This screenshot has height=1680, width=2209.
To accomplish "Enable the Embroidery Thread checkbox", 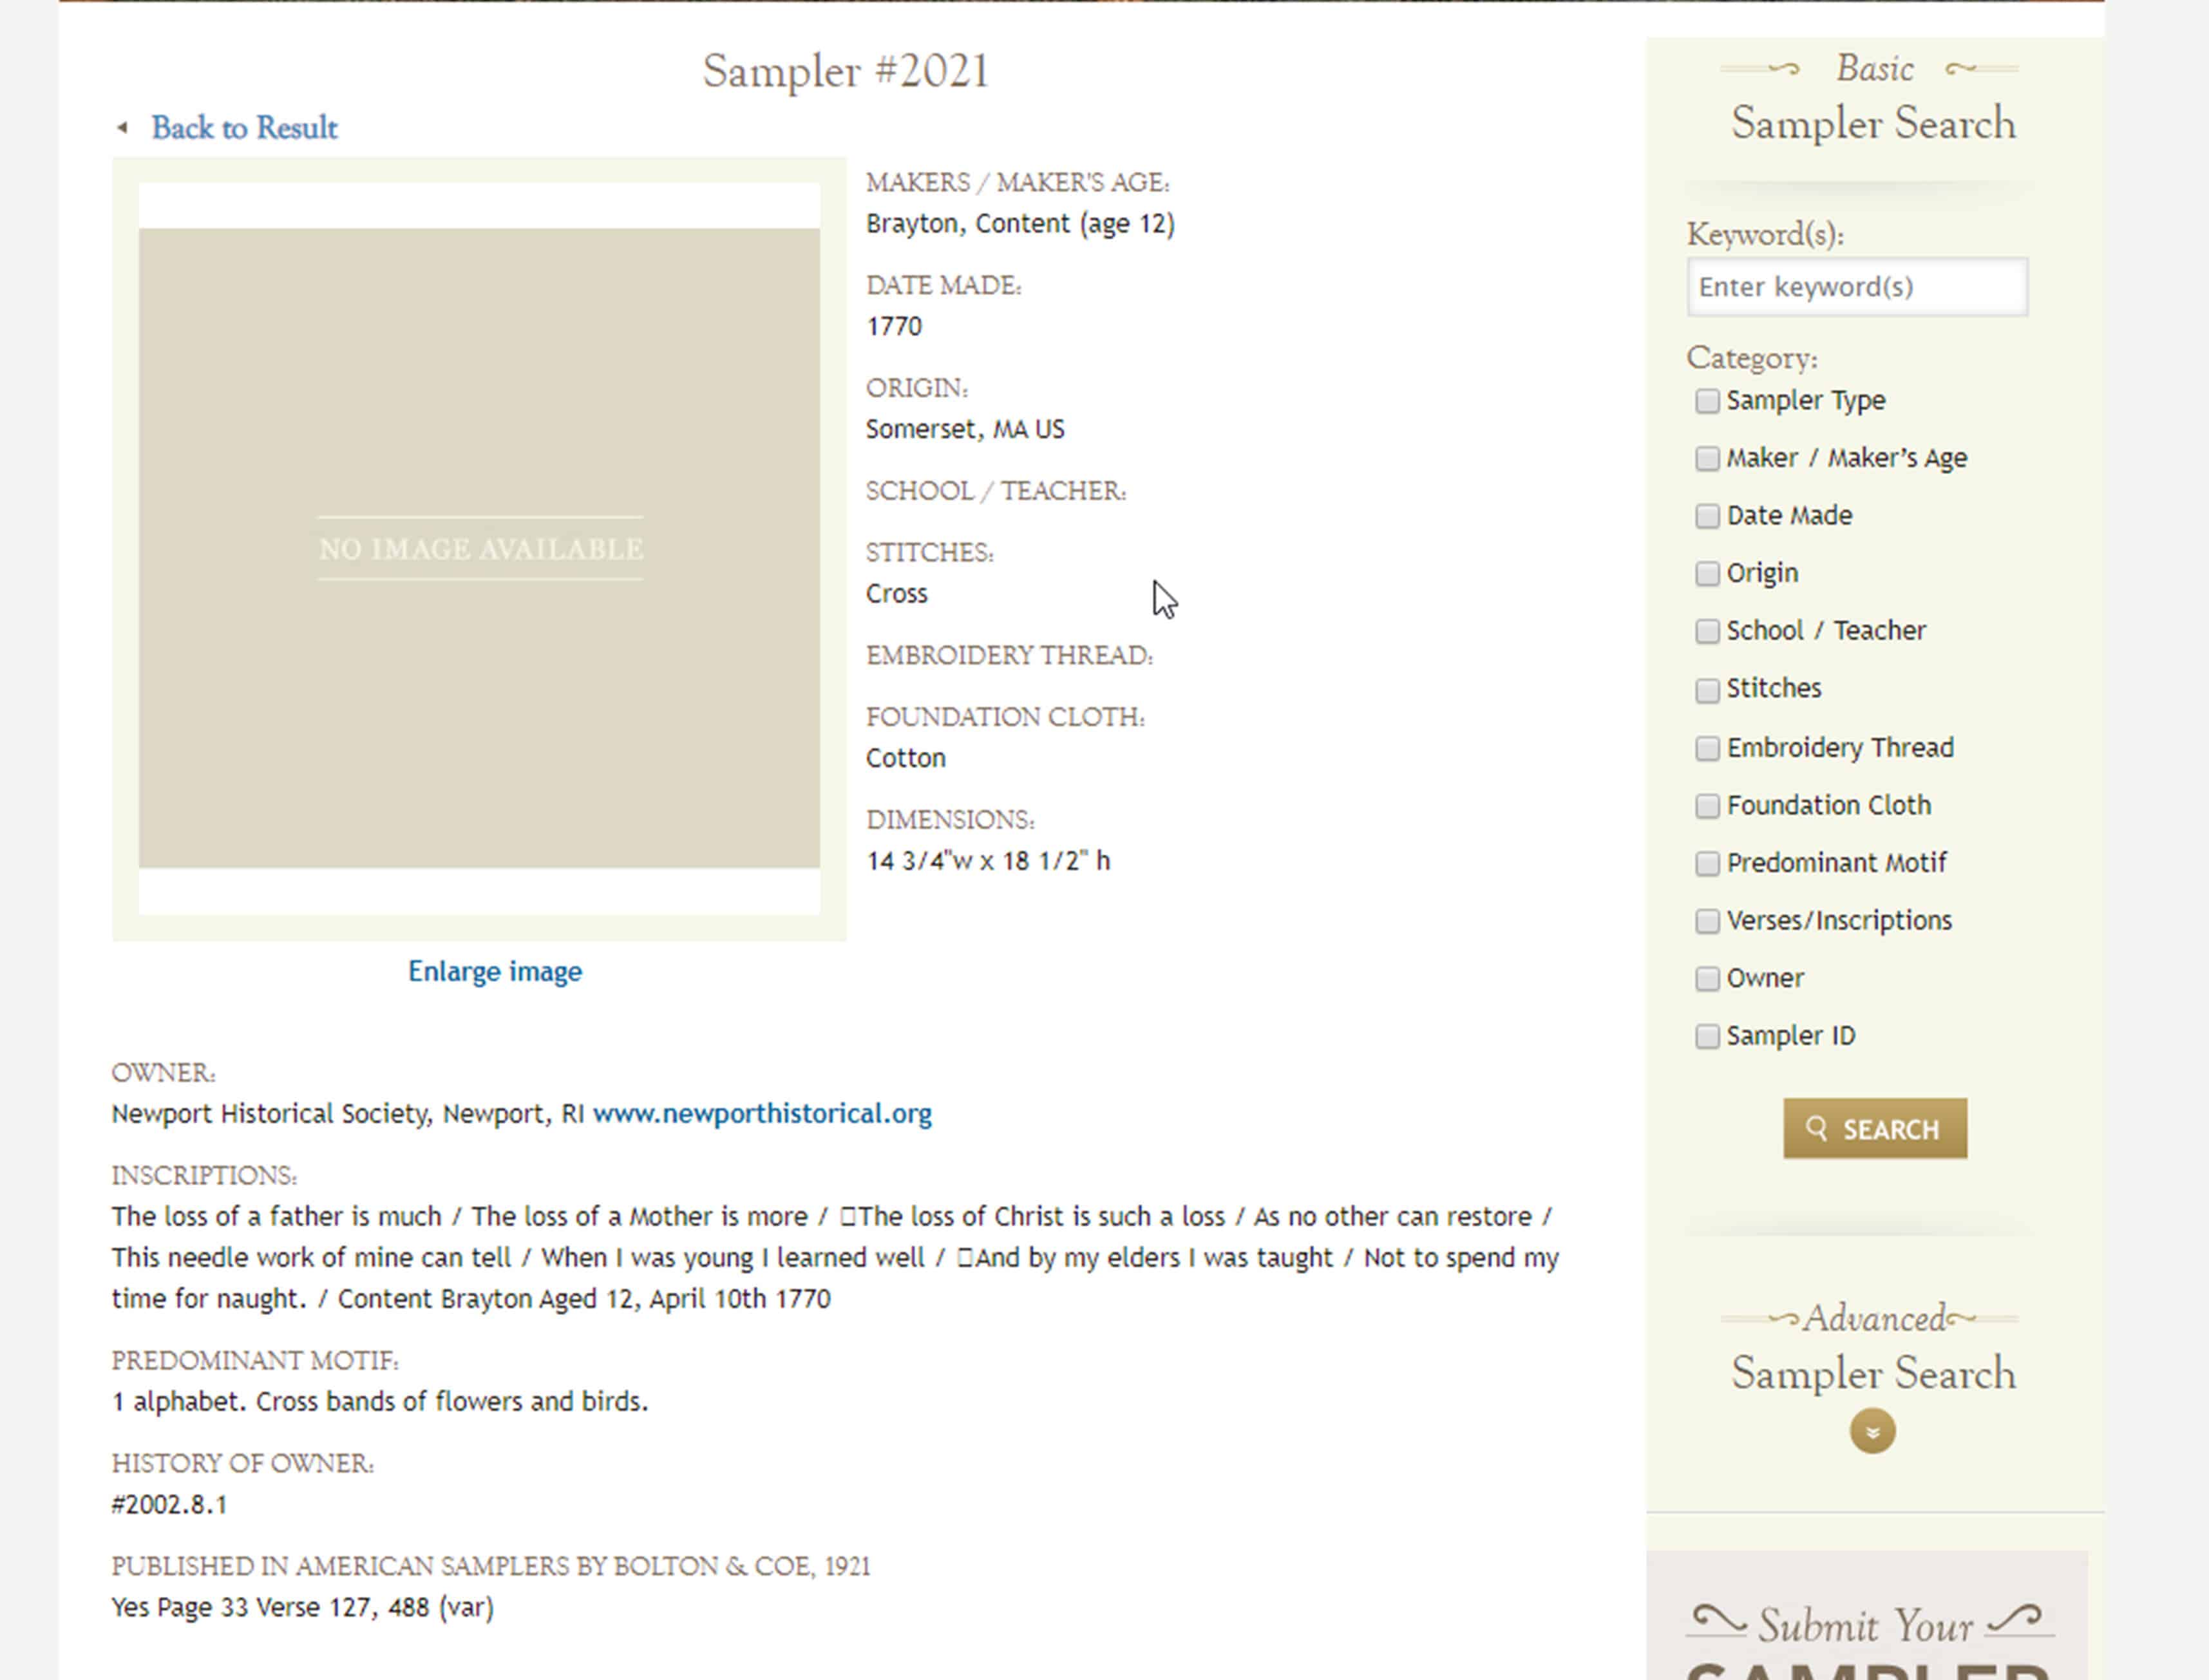I will click(1707, 748).
